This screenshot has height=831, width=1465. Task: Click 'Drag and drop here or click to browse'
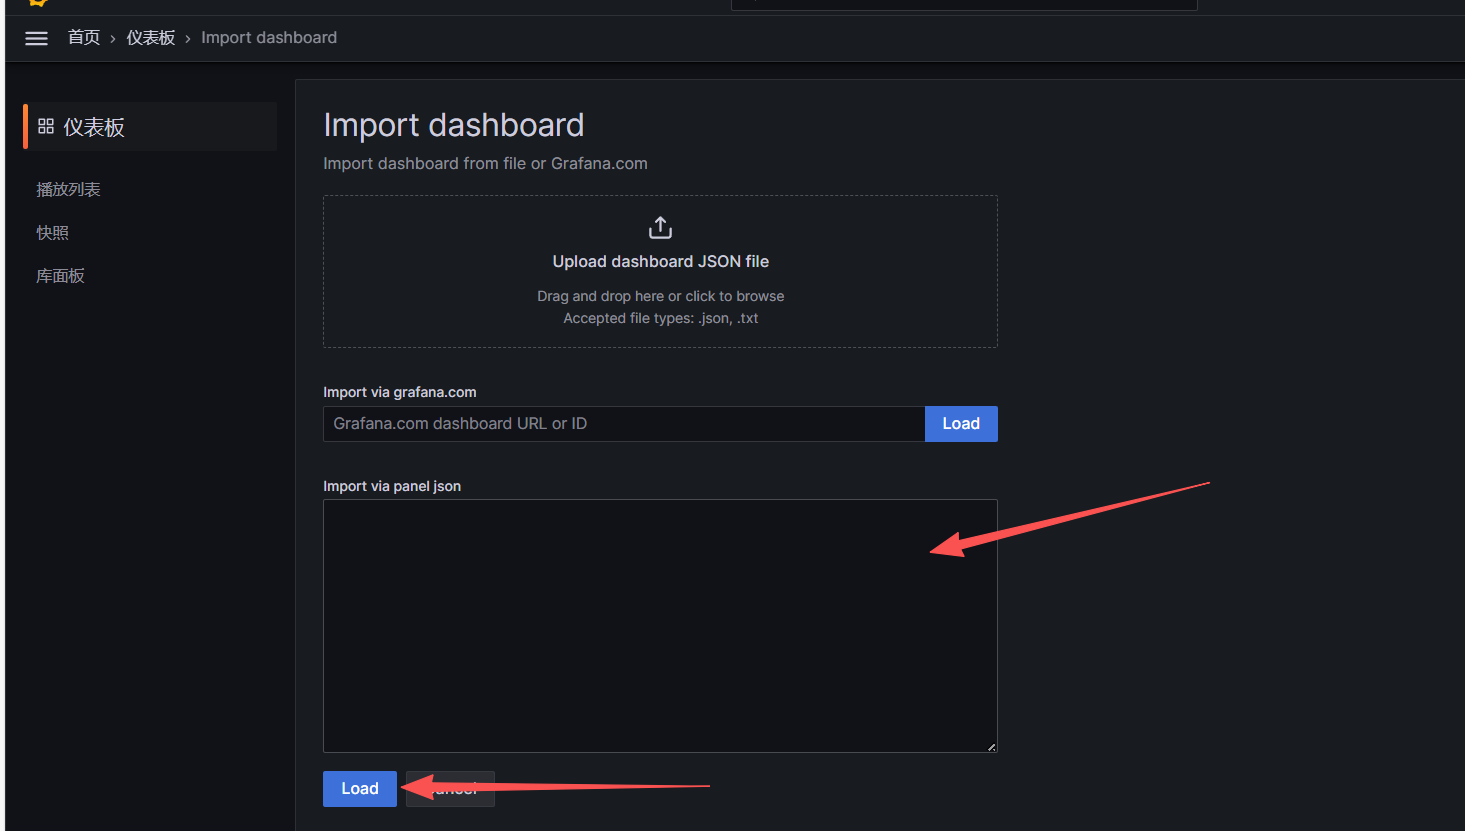coord(660,297)
